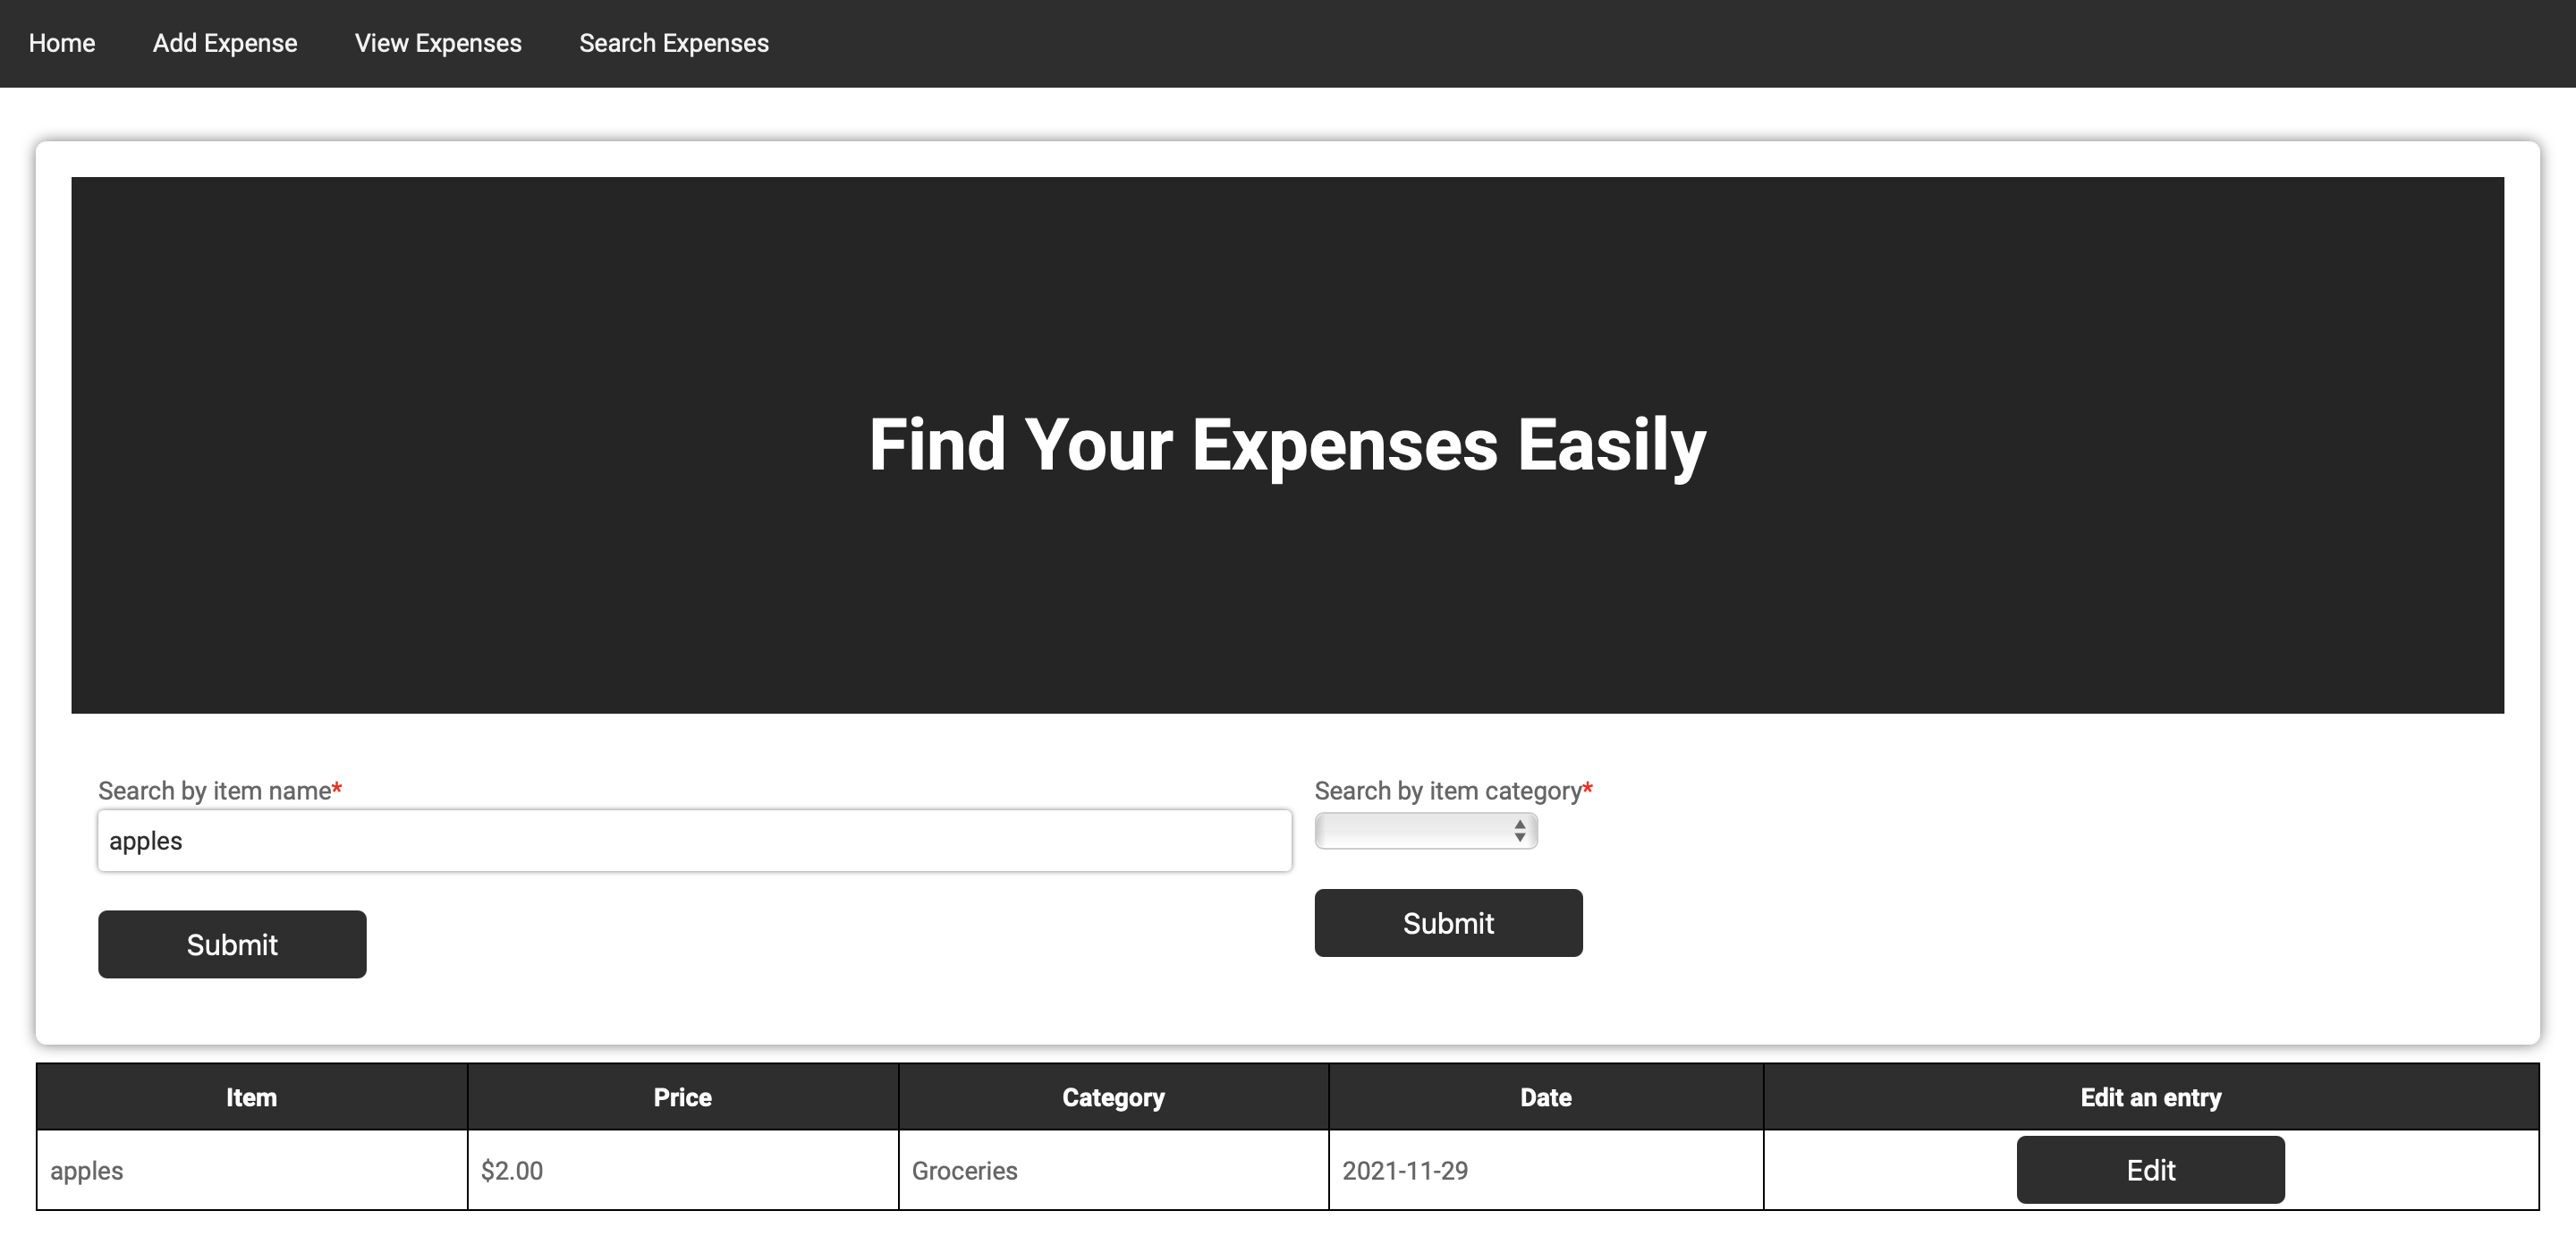Viewport: 2576px width, 1236px height.
Task: Submit the item name search form
Action: tap(232, 945)
